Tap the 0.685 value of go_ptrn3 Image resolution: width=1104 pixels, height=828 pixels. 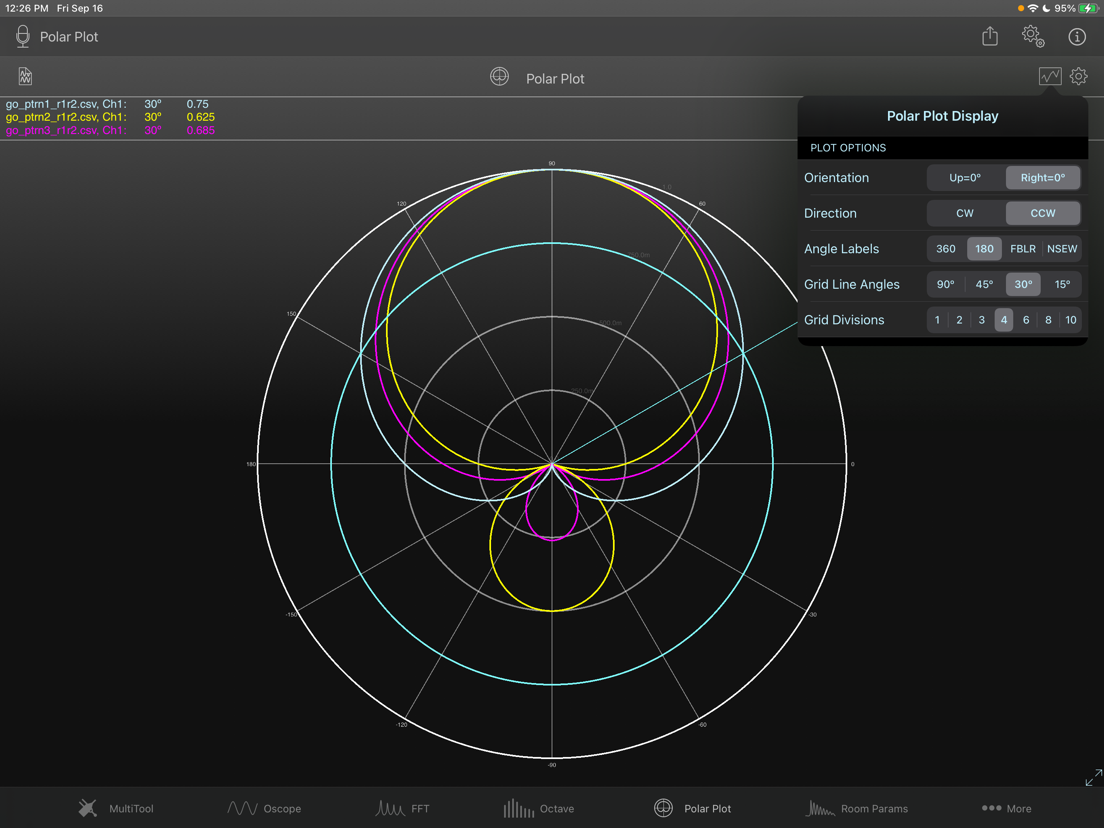click(x=201, y=130)
